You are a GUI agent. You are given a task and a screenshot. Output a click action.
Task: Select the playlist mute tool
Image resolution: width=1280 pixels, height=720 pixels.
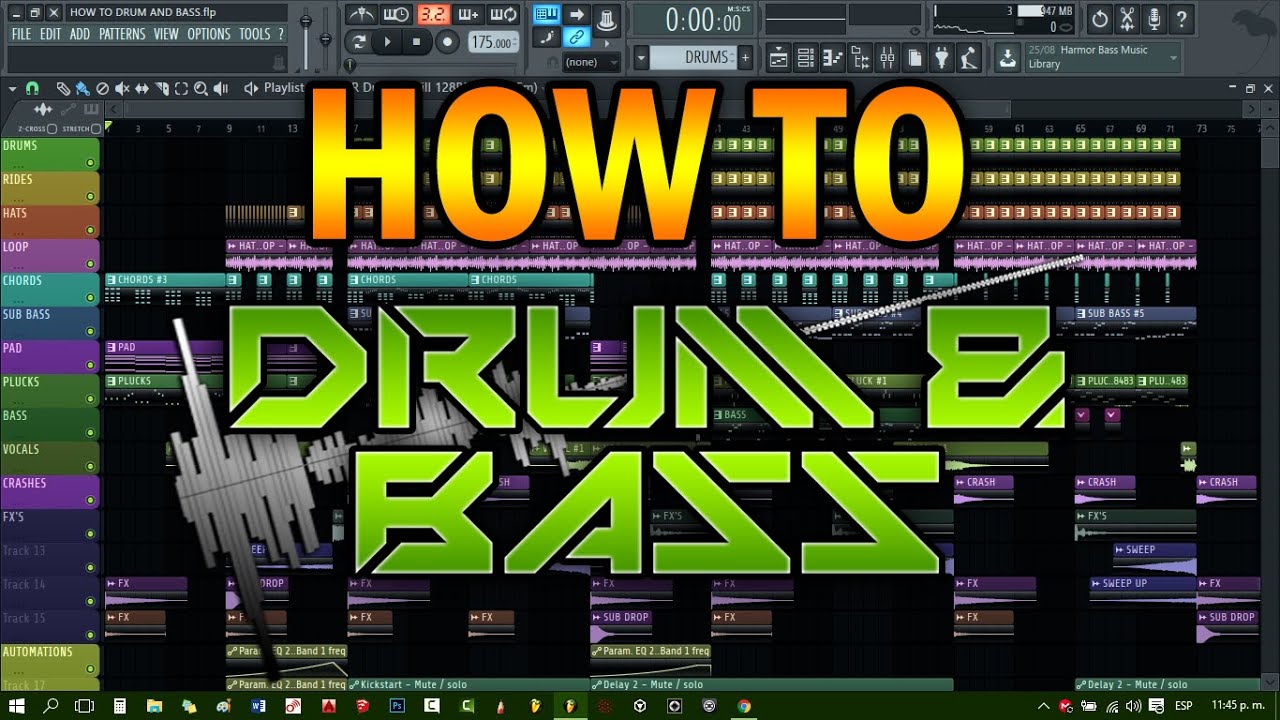point(121,88)
